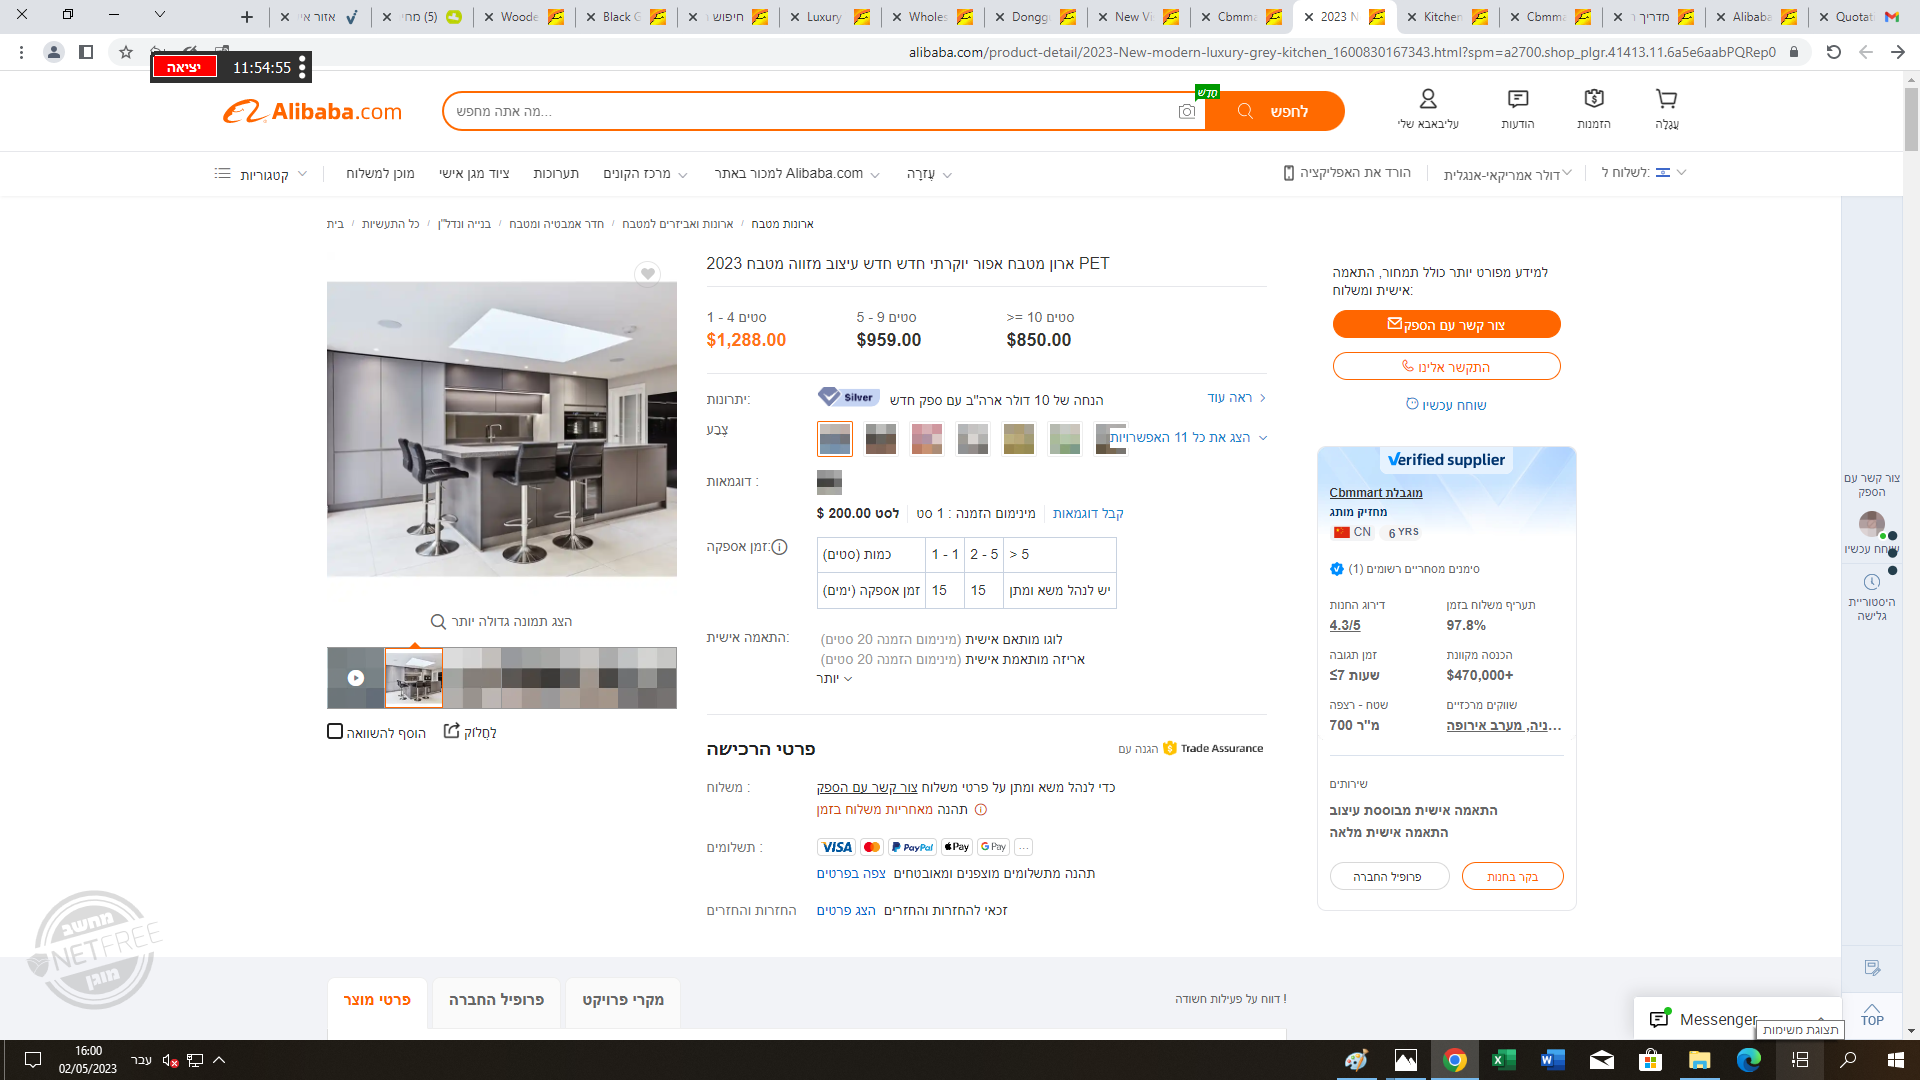Screen dimensions: 1920x1080
Task: Expand more customization options
Action: point(834,679)
